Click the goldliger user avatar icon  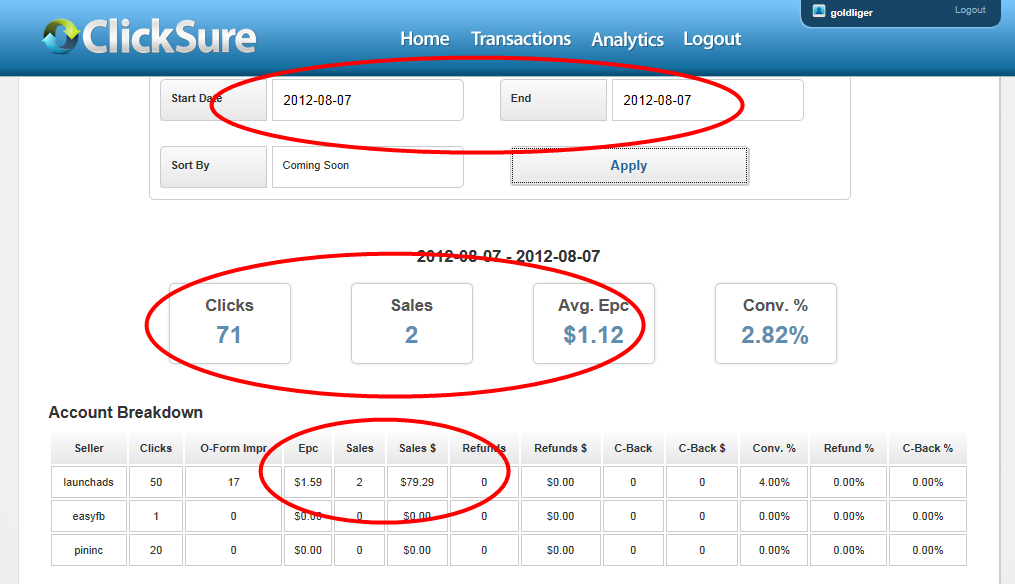(x=819, y=11)
